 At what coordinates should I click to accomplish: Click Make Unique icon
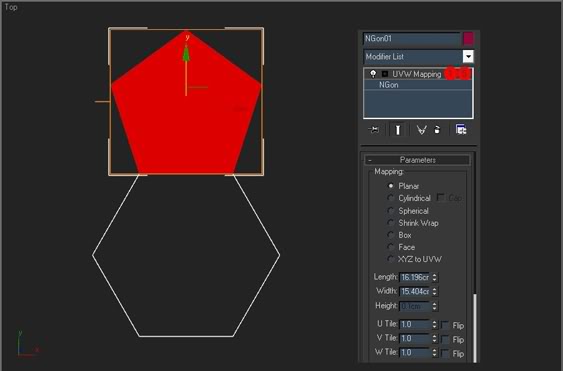pos(421,130)
